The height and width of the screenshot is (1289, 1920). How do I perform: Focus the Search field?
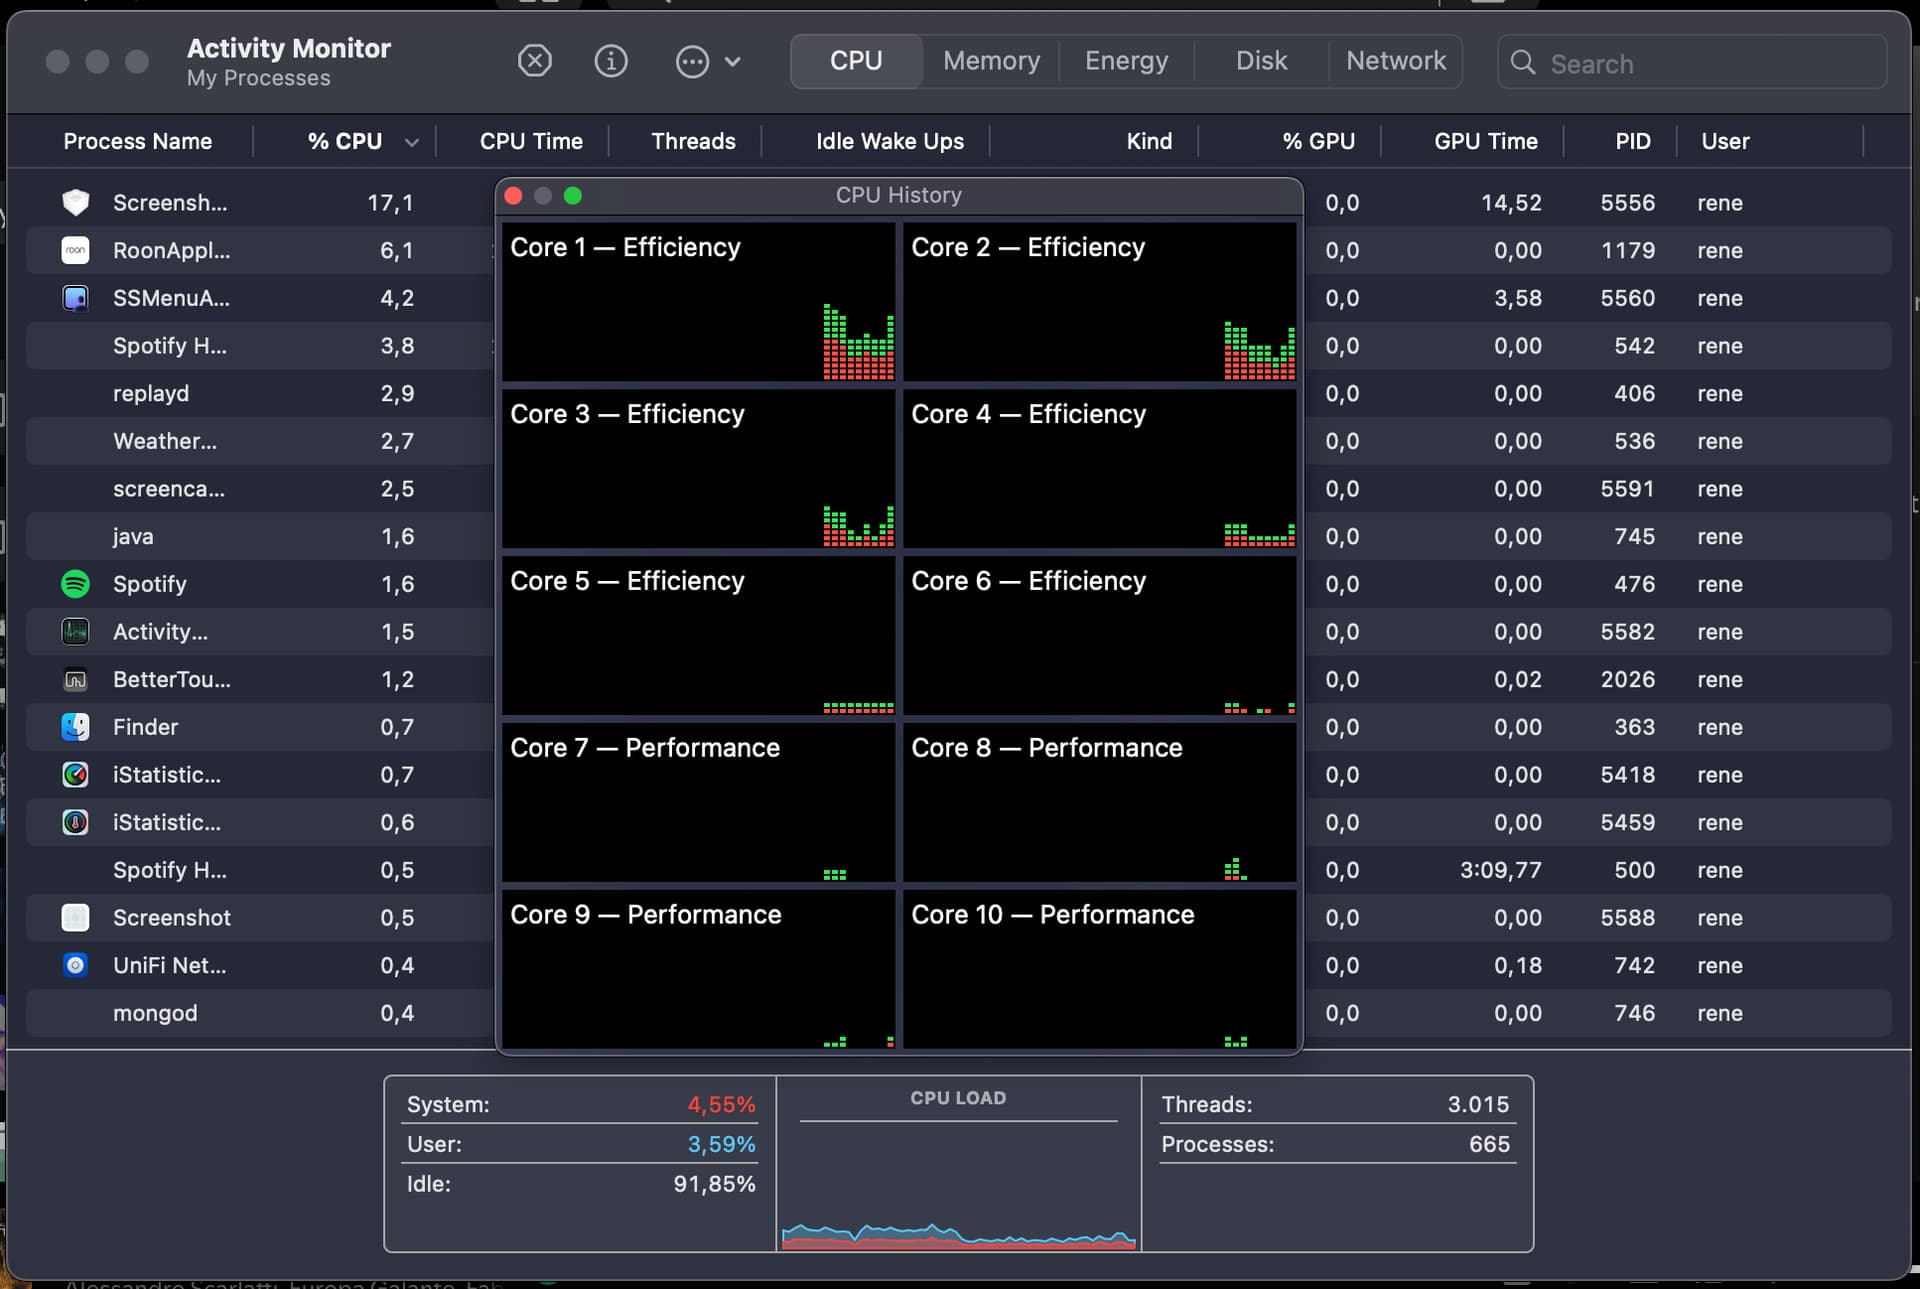tap(1692, 63)
